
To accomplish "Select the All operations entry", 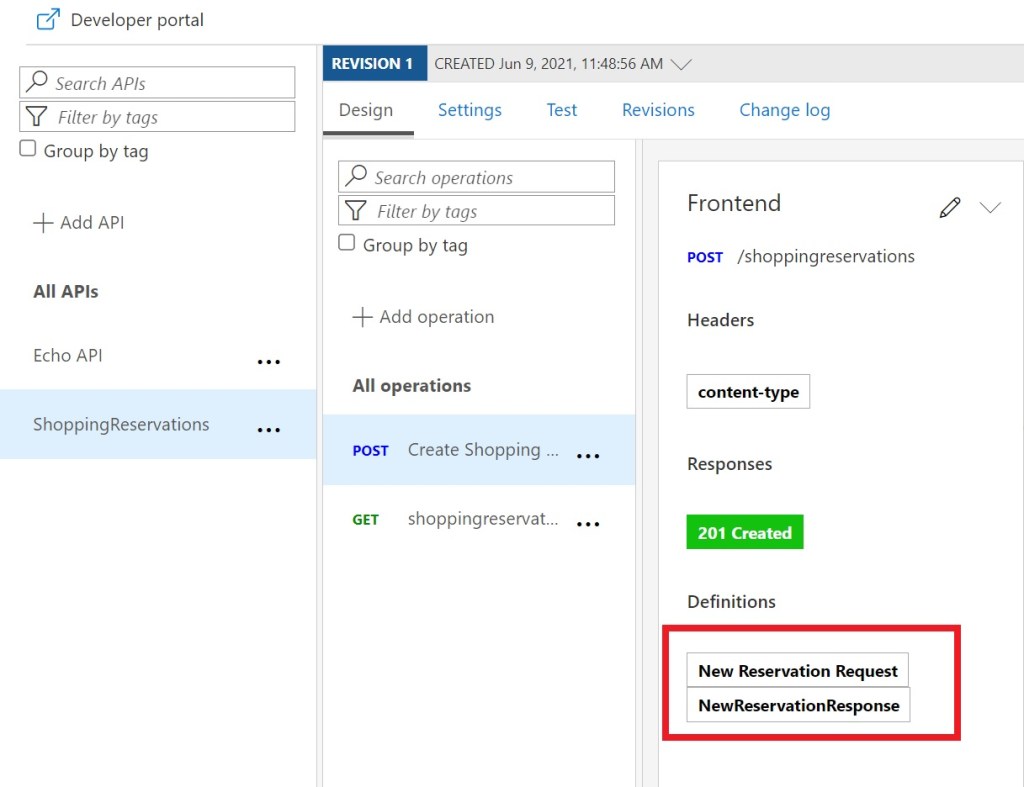I will [412, 386].
